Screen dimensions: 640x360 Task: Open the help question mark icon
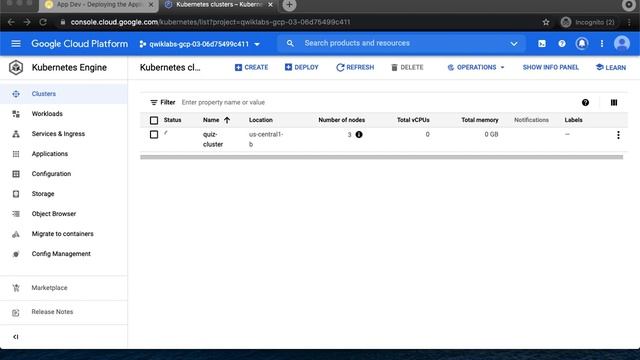click(x=562, y=44)
